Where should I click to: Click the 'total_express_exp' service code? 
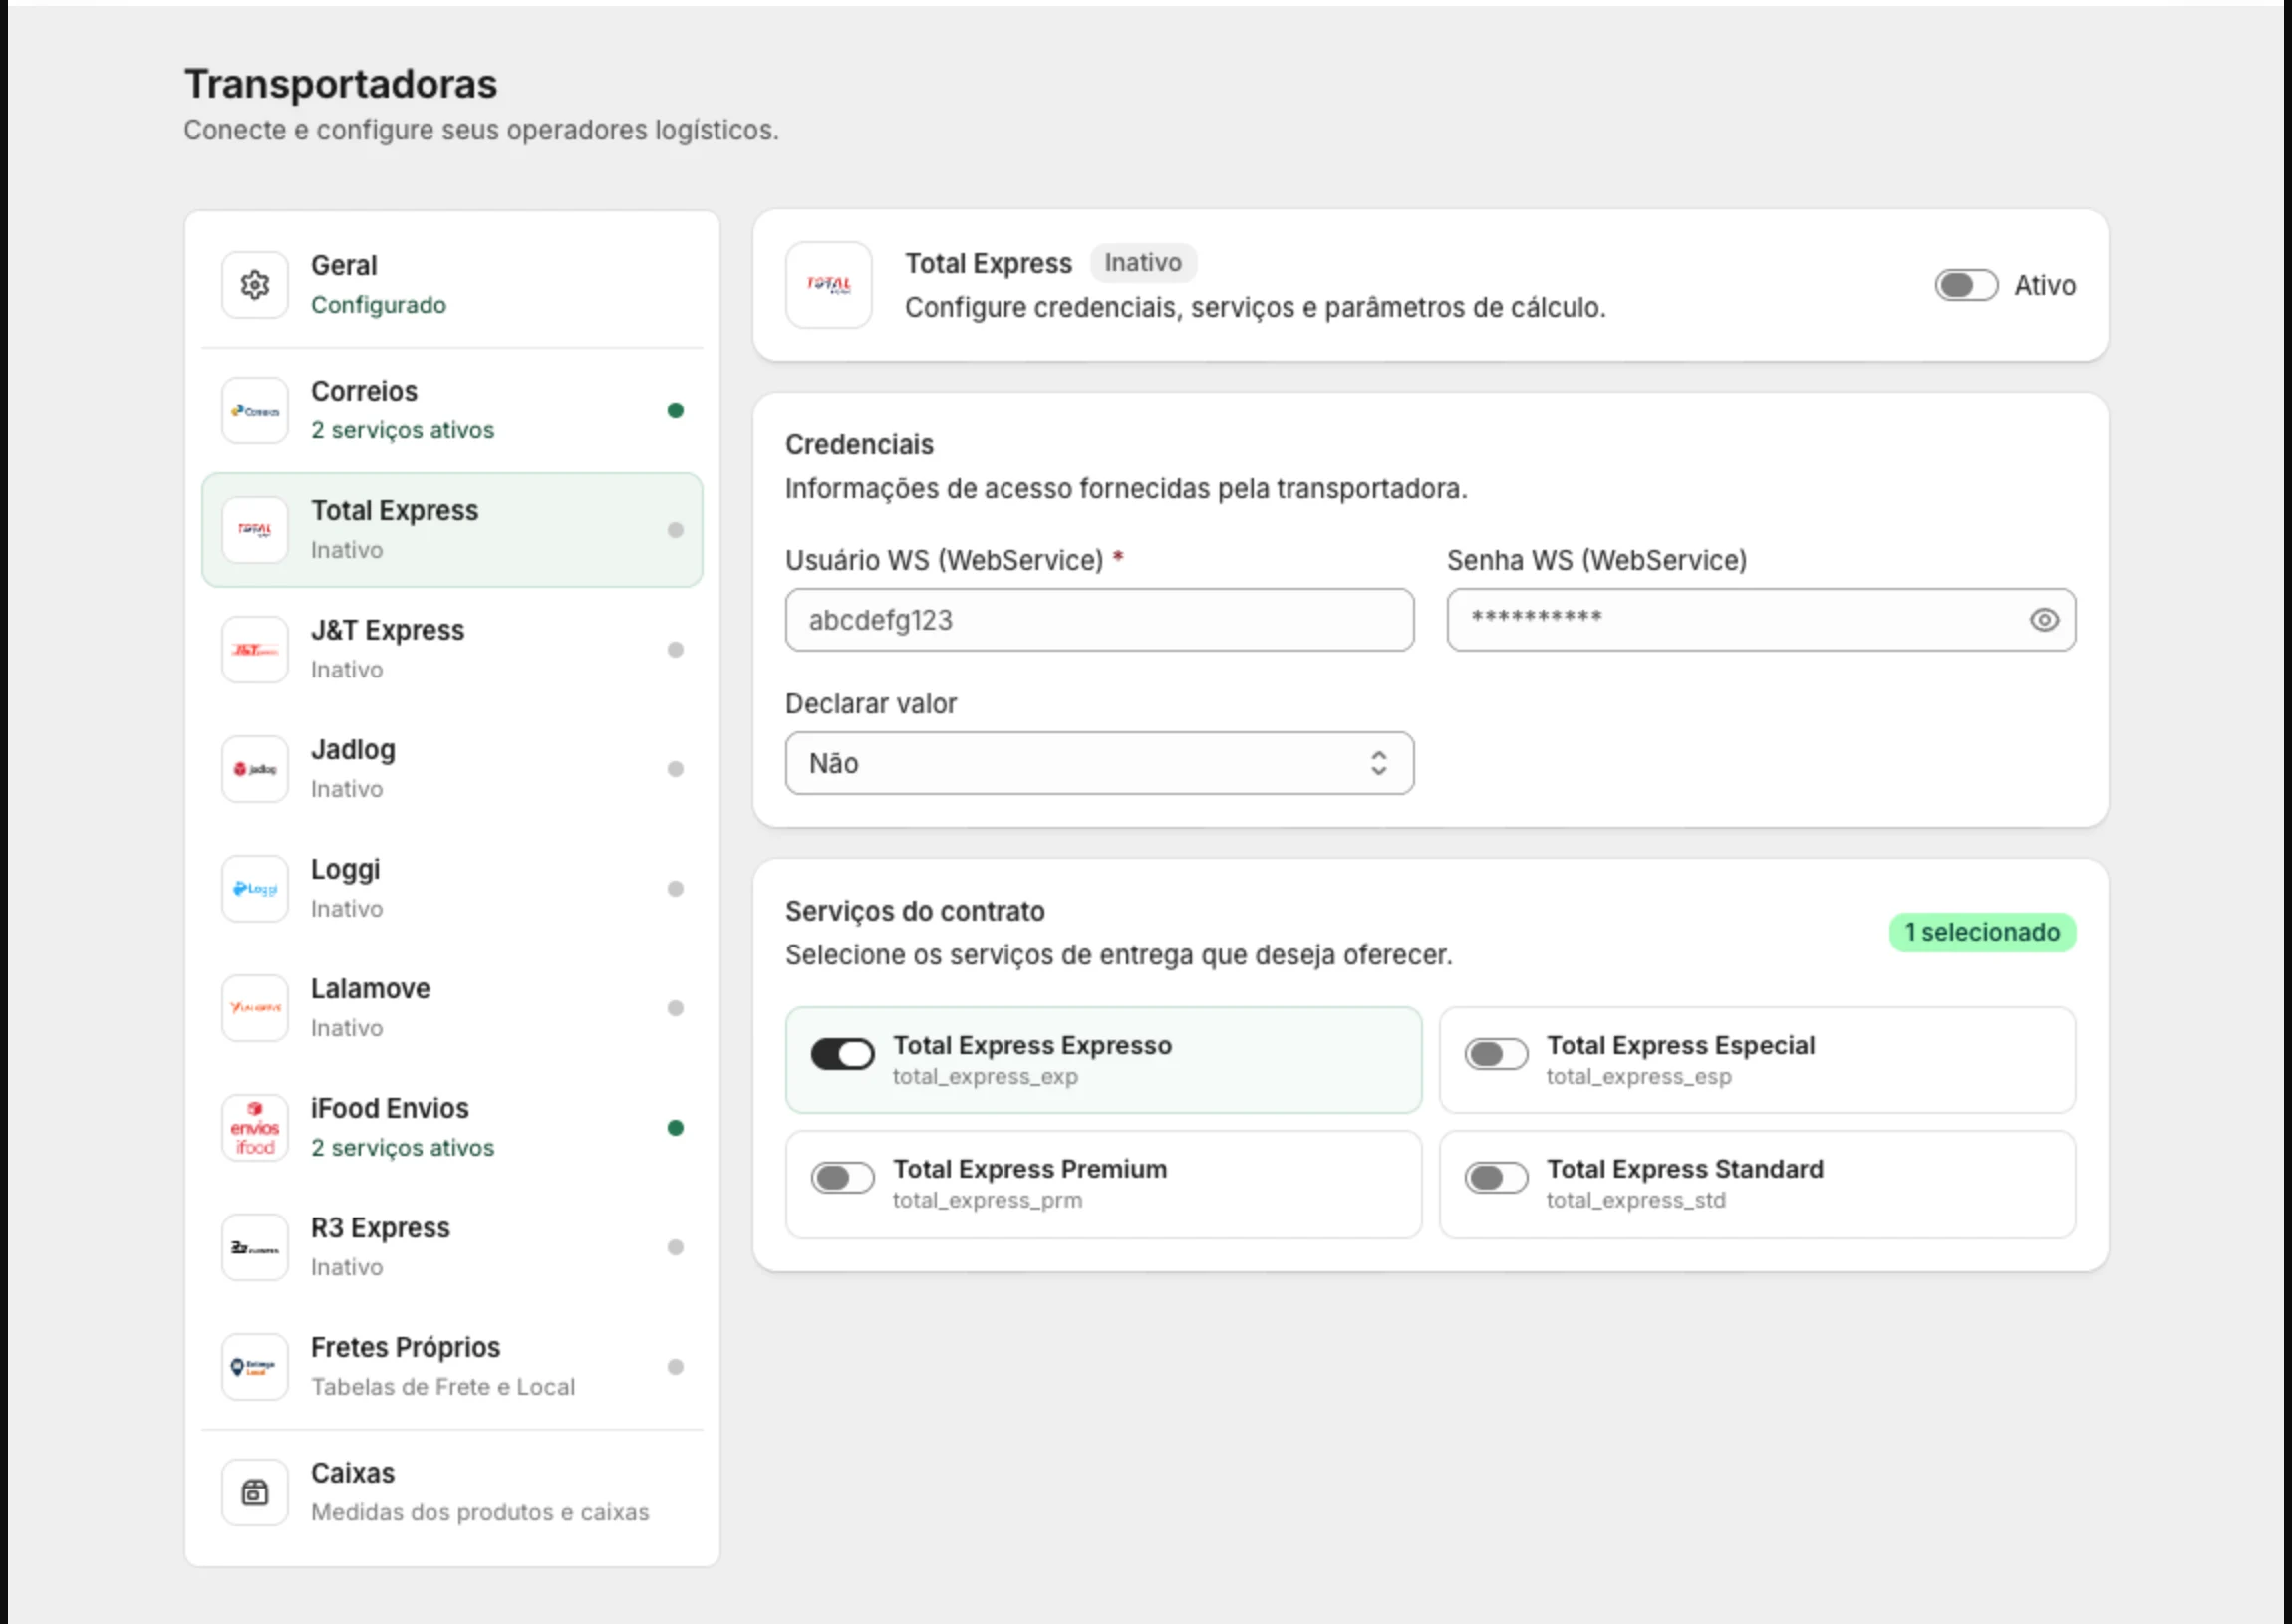point(985,1077)
